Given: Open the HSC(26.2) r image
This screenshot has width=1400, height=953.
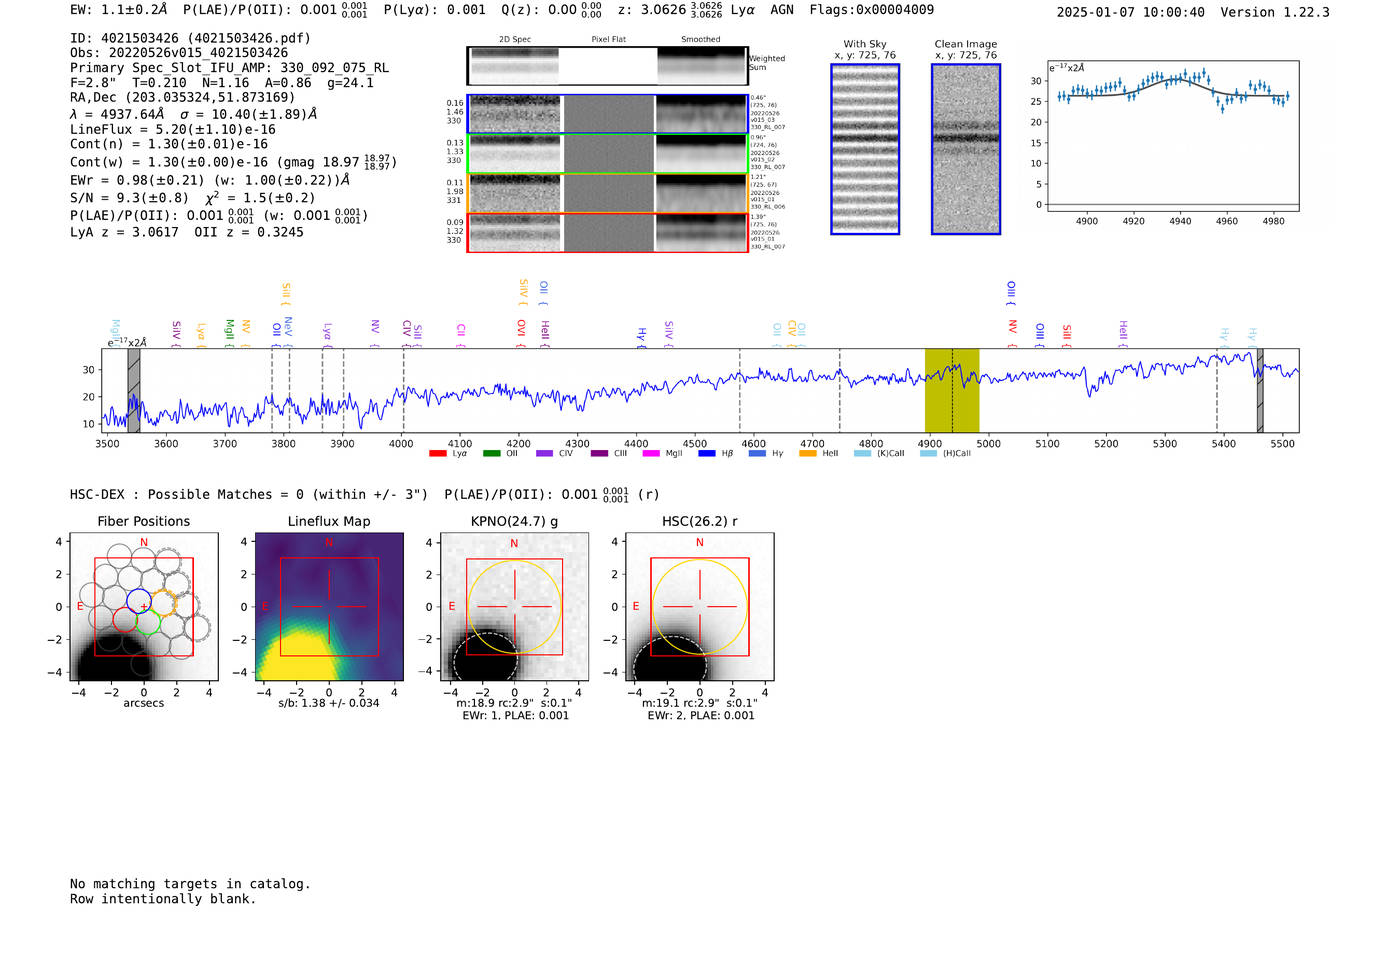Looking at the screenshot, I should pos(699,607).
